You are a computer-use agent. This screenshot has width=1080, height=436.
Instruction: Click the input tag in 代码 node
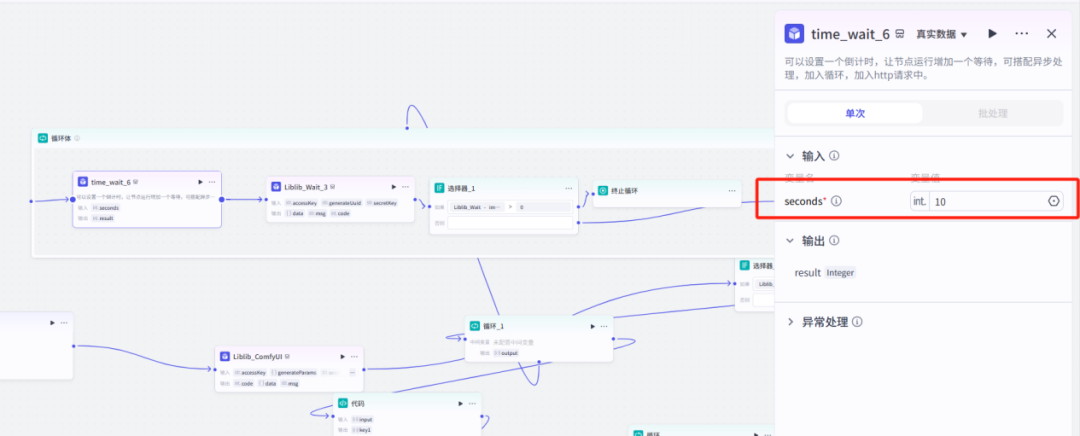362,419
